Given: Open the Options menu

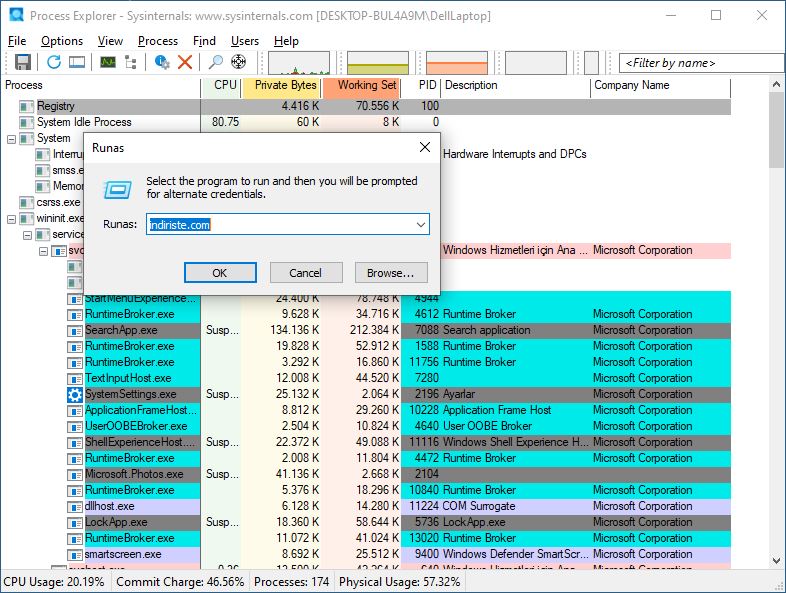Looking at the screenshot, I should pos(62,41).
